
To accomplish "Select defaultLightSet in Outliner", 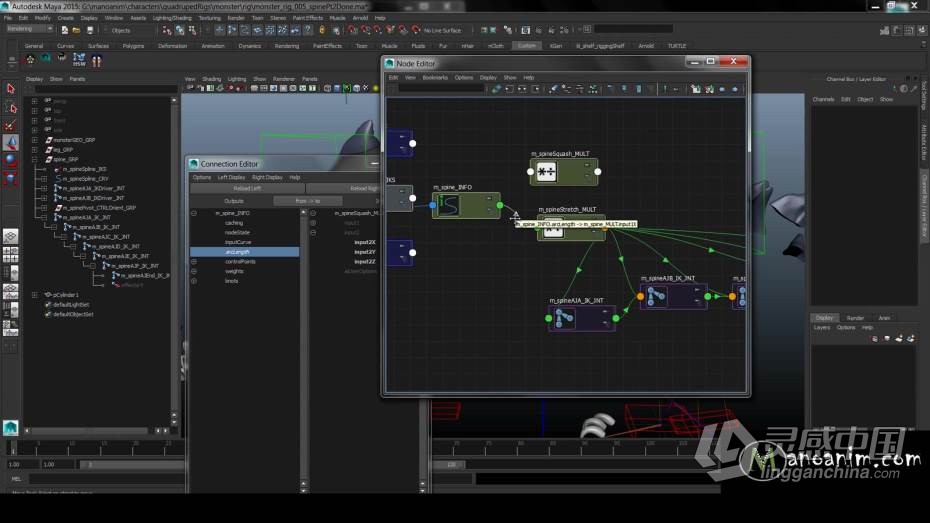I will pos(71,305).
